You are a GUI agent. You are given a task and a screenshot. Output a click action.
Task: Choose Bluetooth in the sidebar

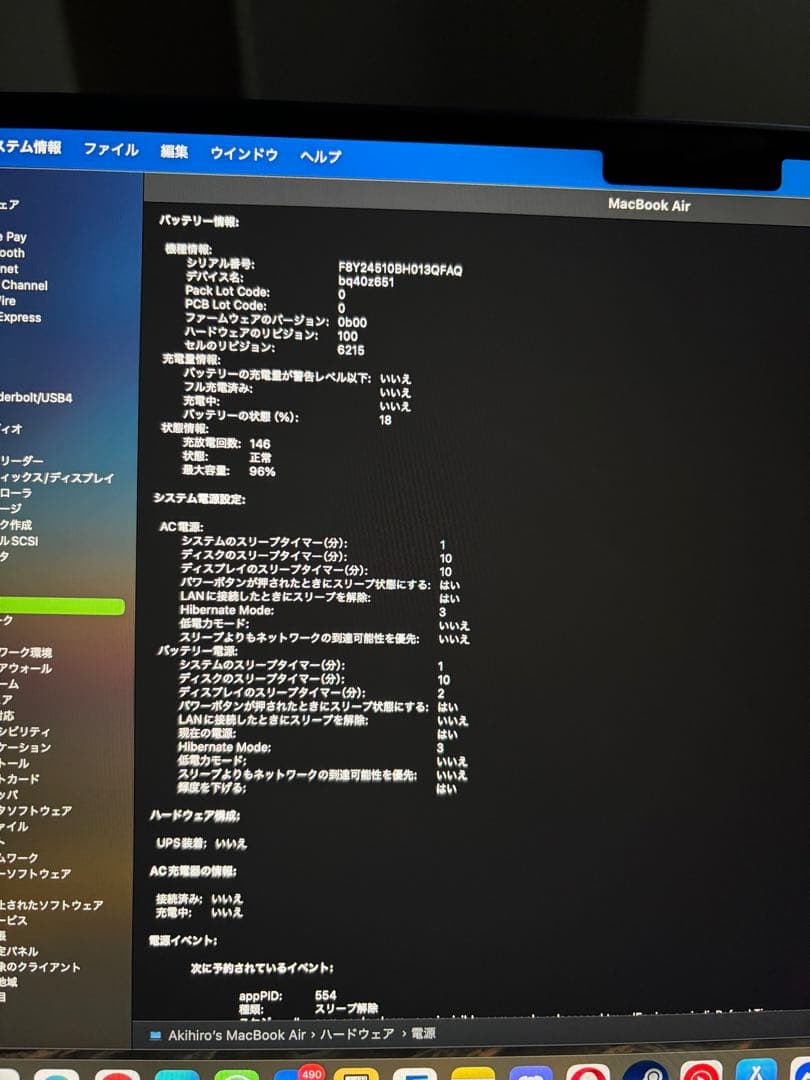tap(13, 253)
